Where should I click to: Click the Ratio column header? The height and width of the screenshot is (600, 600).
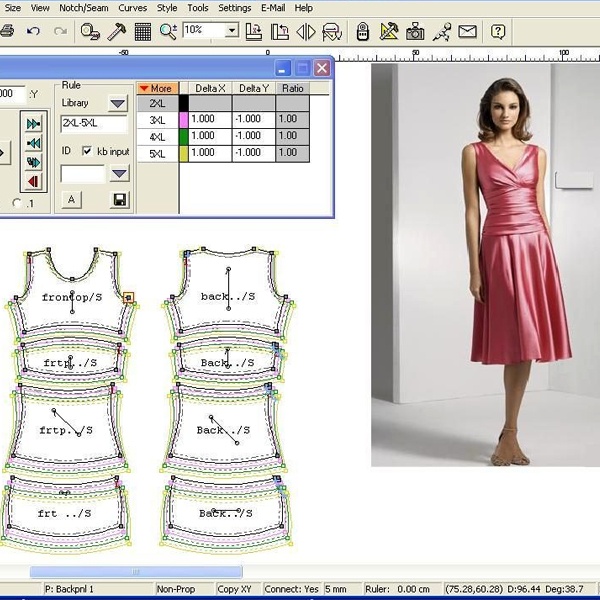[x=292, y=88]
